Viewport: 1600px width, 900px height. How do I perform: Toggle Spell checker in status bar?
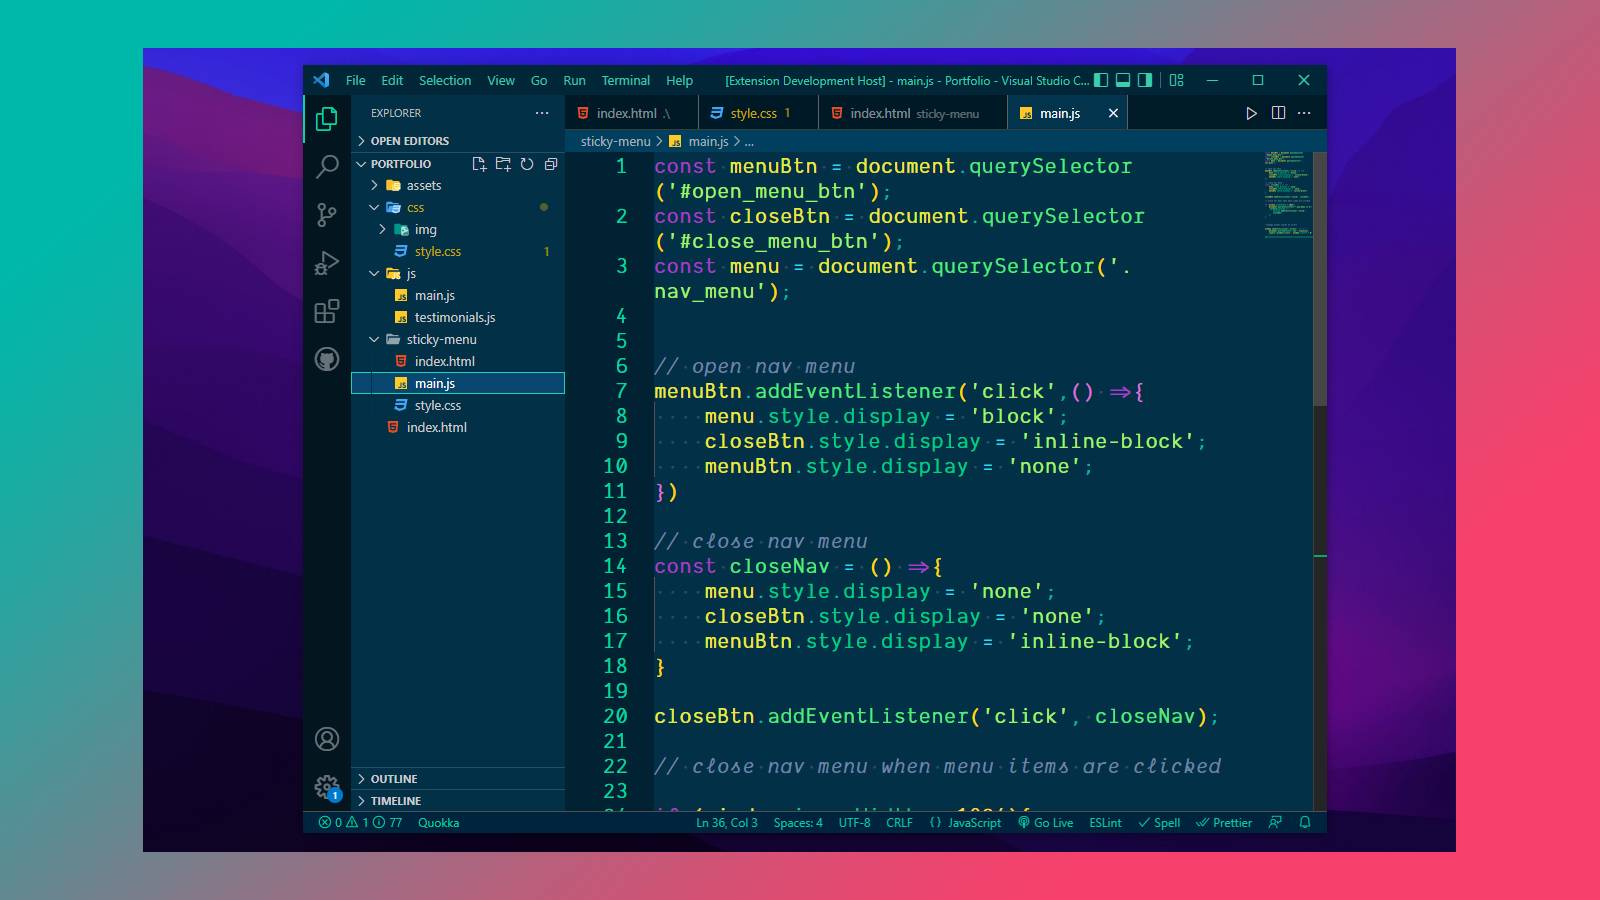[x=1160, y=823]
